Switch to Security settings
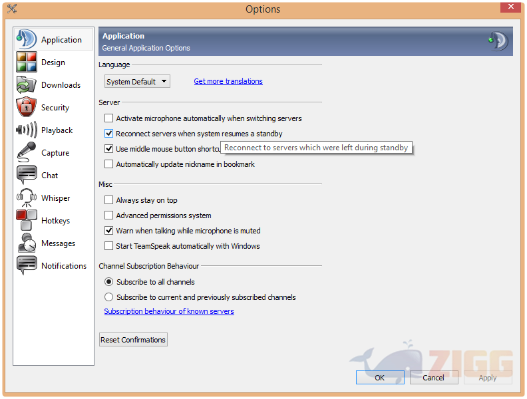The width and height of the screenshot is (527, 399). pos(55,108)
